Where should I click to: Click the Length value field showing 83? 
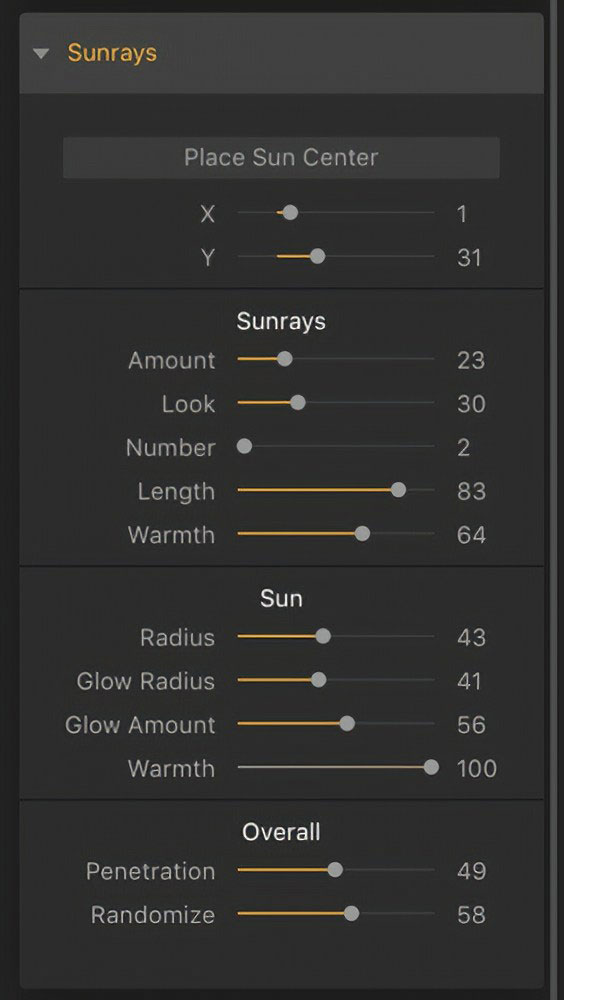click(x=471, y=491)
